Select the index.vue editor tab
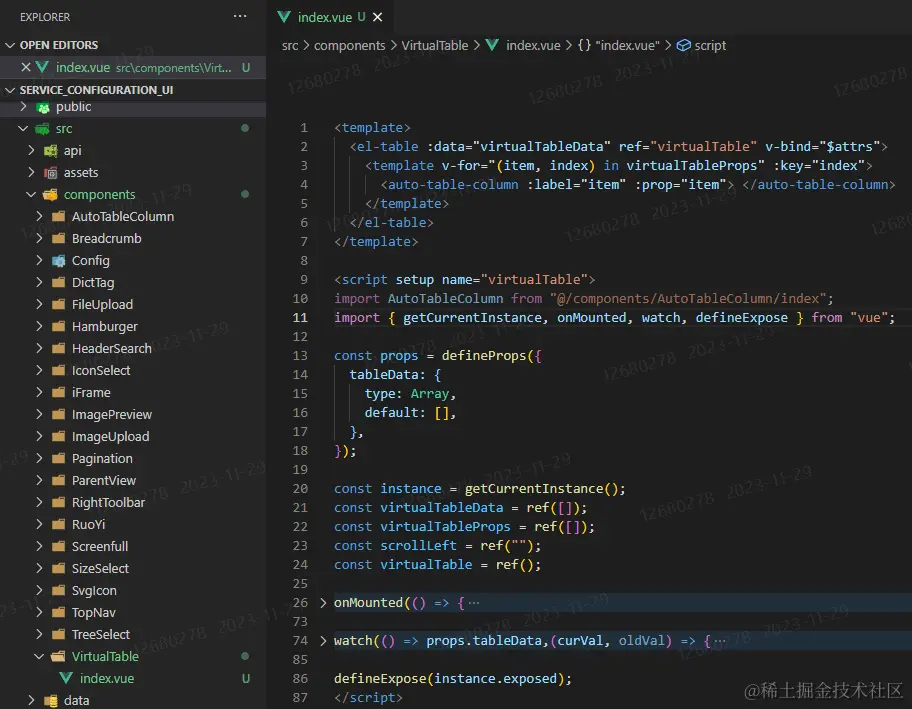This screenshot has width=912, height=709. tap(330, 17)
